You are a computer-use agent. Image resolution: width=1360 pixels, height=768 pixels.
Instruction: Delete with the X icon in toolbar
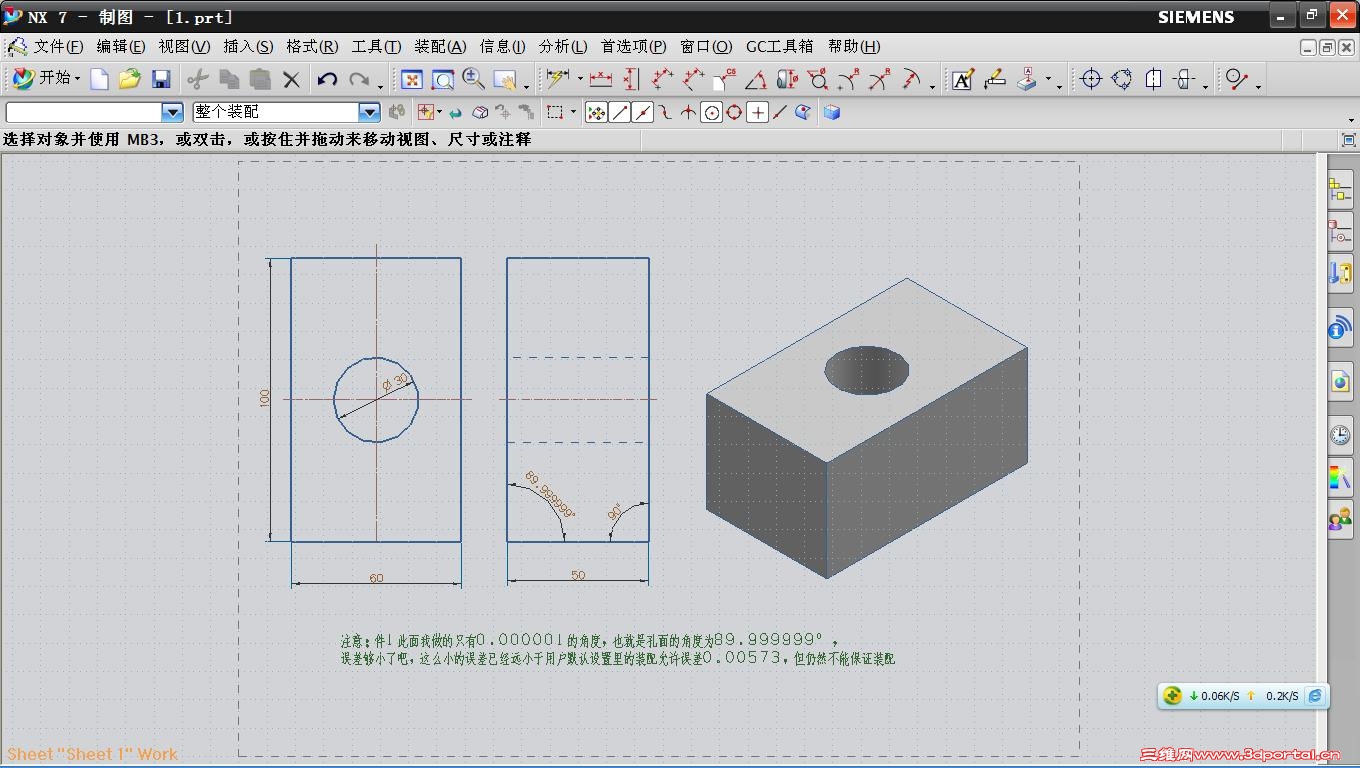point(291,79)
